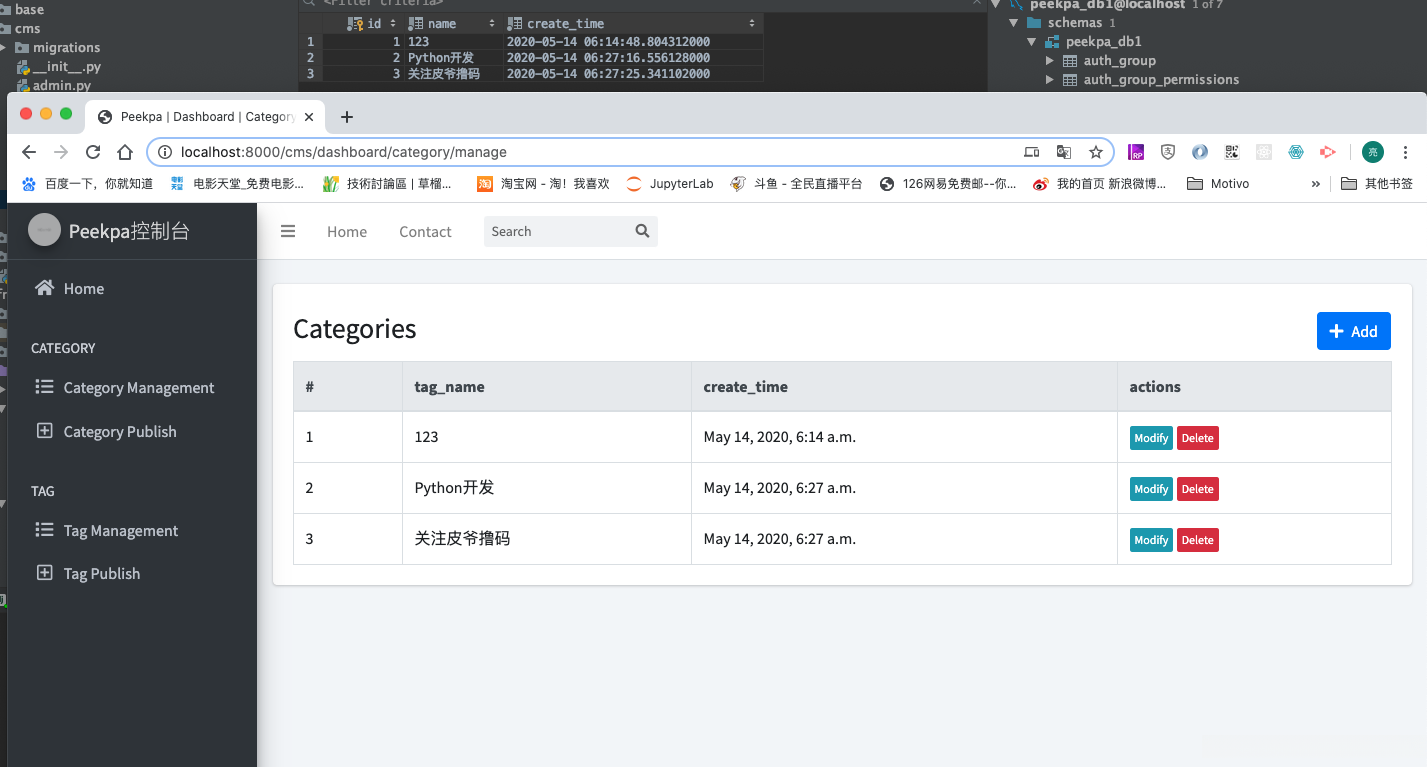The width and height of the screenshot is (1427, 767).
Task: Open the 其他书签 bookmarks folder
Action: tap(1377, 184)
